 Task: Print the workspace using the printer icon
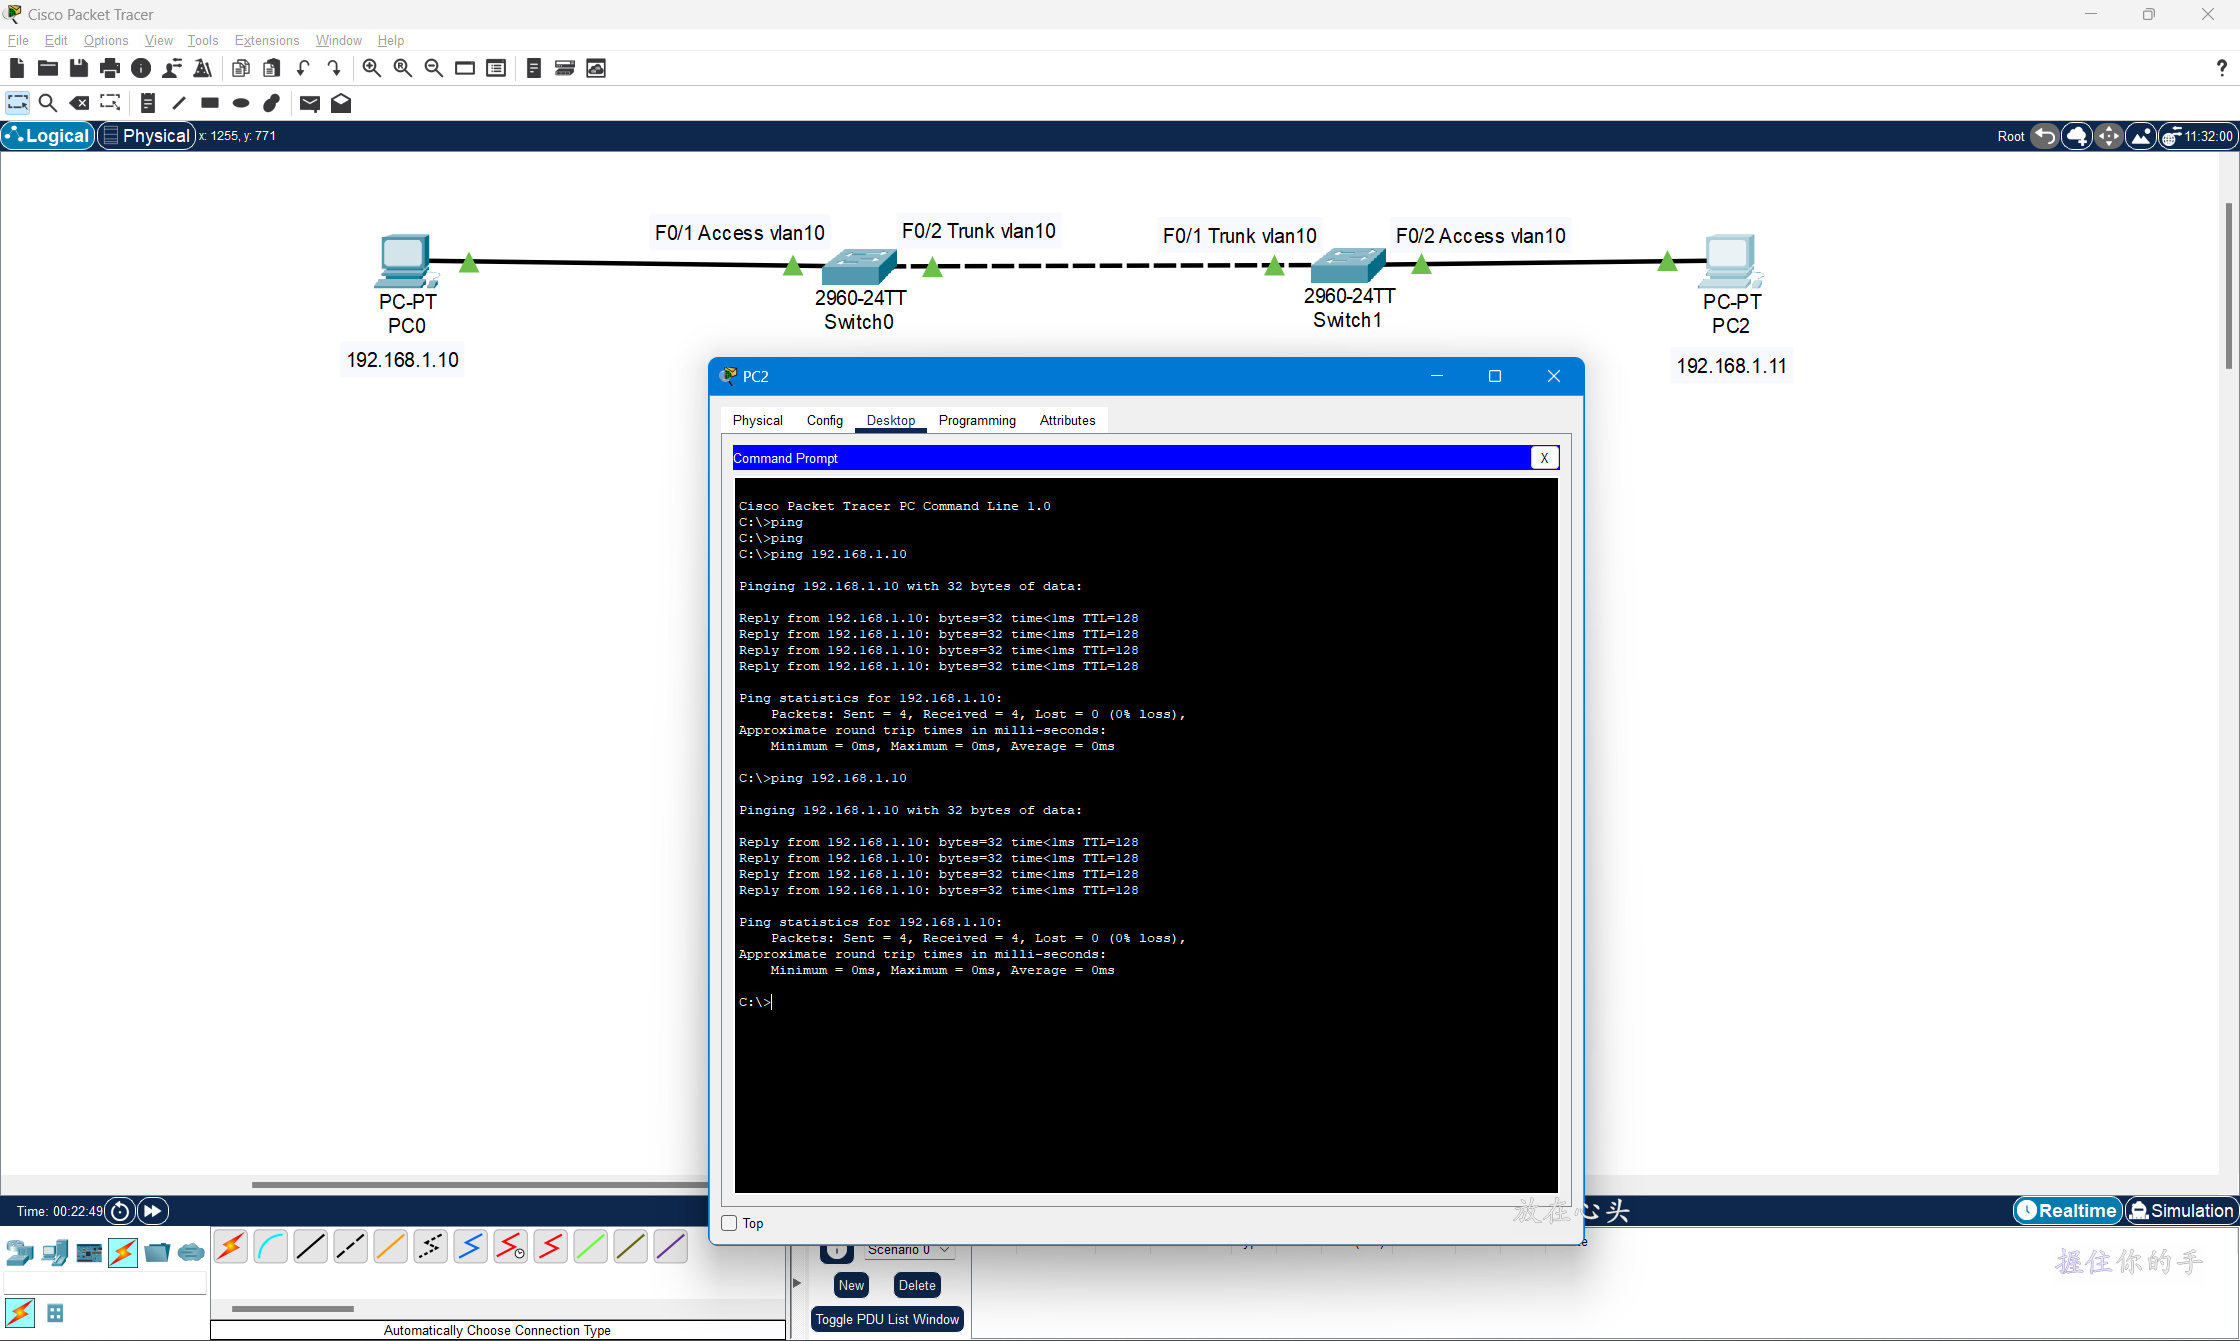110,68
